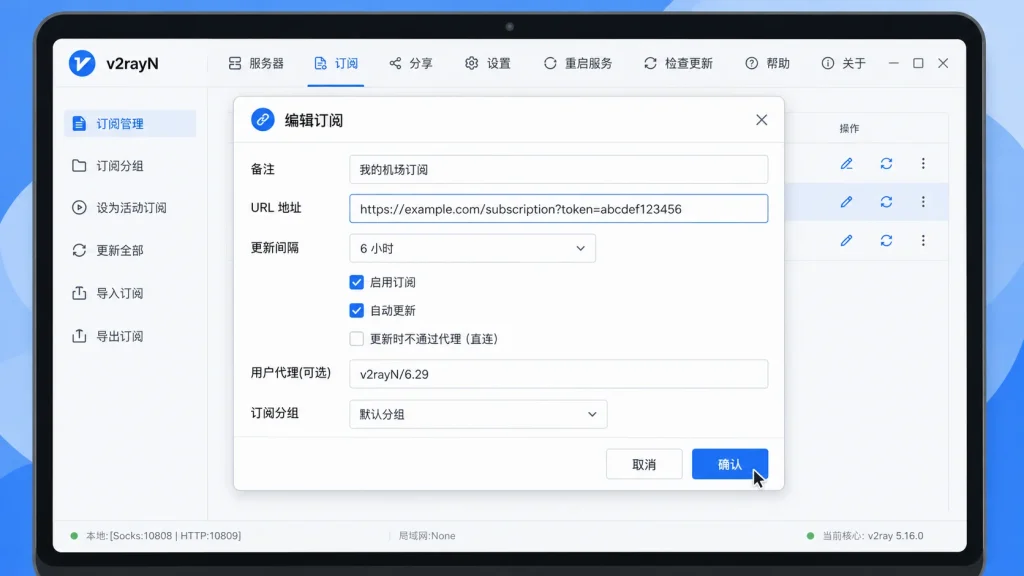This screenshot has width=1024, height=576.
Task: Toggle the 自动更新 checkbox
Action: click(x=357, y=310)
